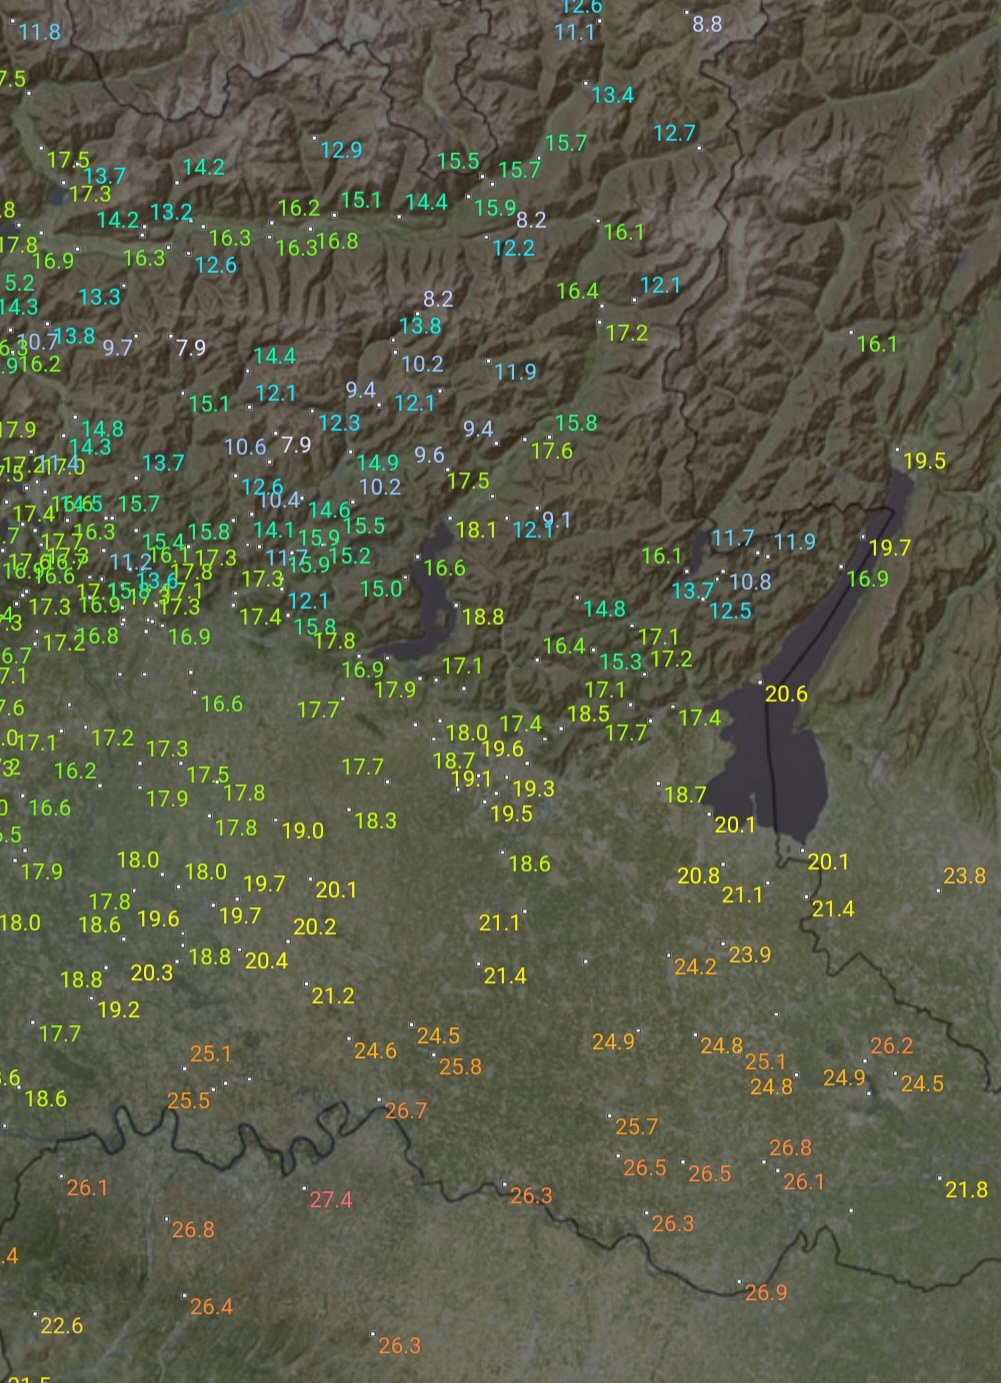Select the 15.0 temperature reading
Image resolution: width=1001 pixels, height=1383 pixels.
tap(381, 589)
